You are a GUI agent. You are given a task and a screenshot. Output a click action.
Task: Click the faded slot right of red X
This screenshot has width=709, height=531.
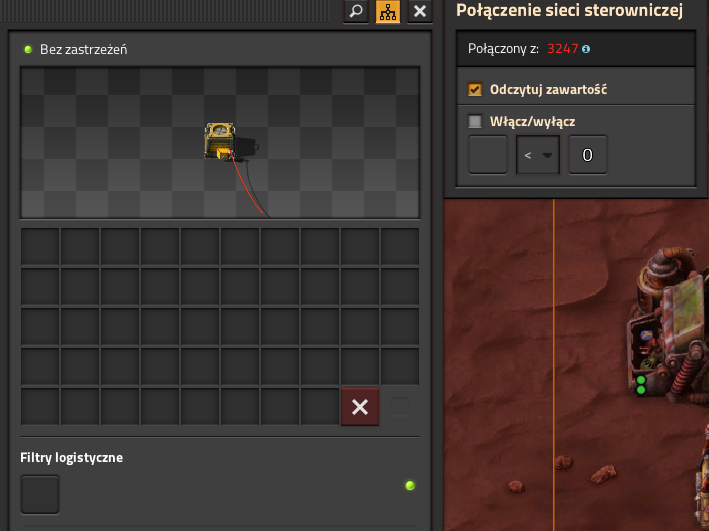(400, 407)
